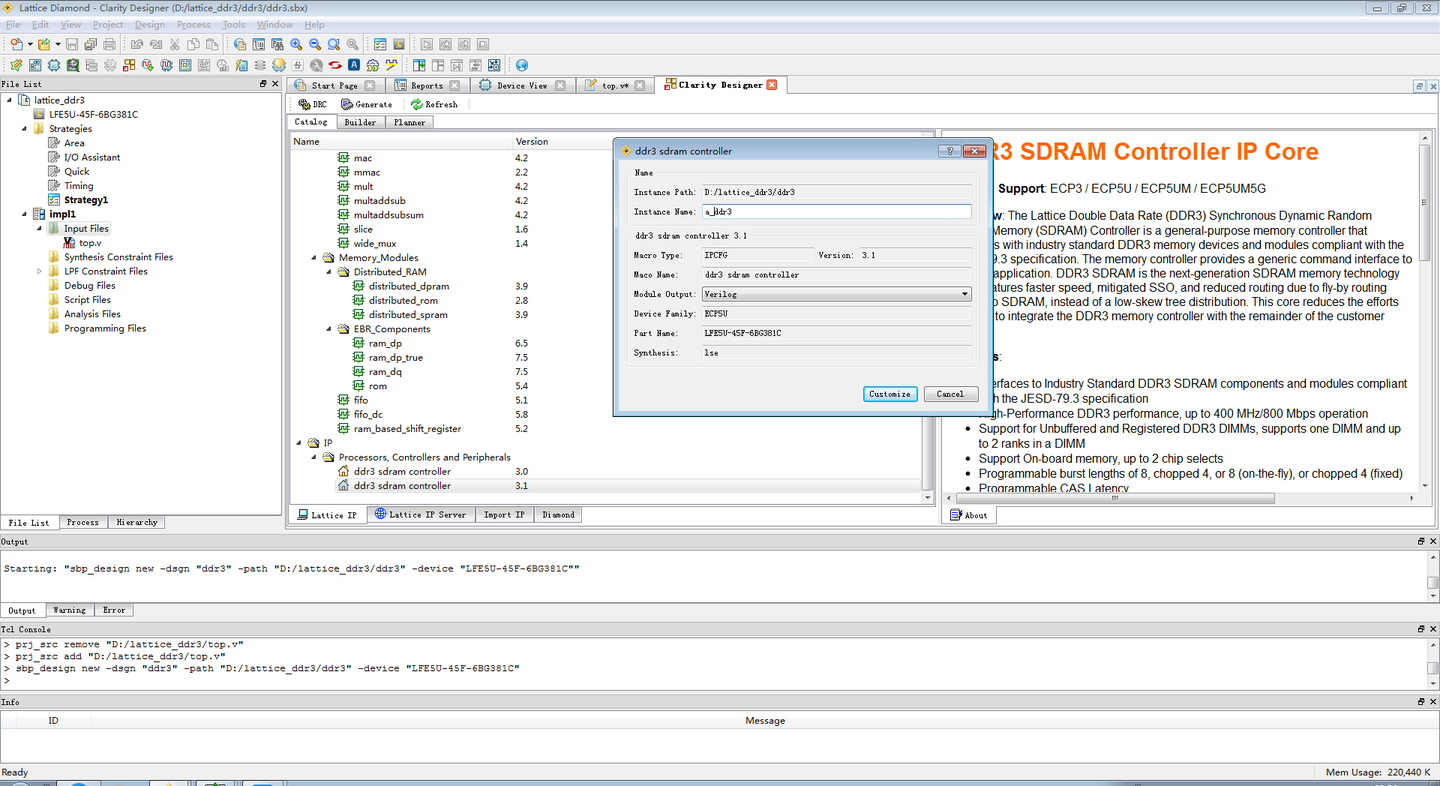The image size is (1440, 786).
Task: Run DRC in the Clarity Designer toolbar
Action: (313, 104)
